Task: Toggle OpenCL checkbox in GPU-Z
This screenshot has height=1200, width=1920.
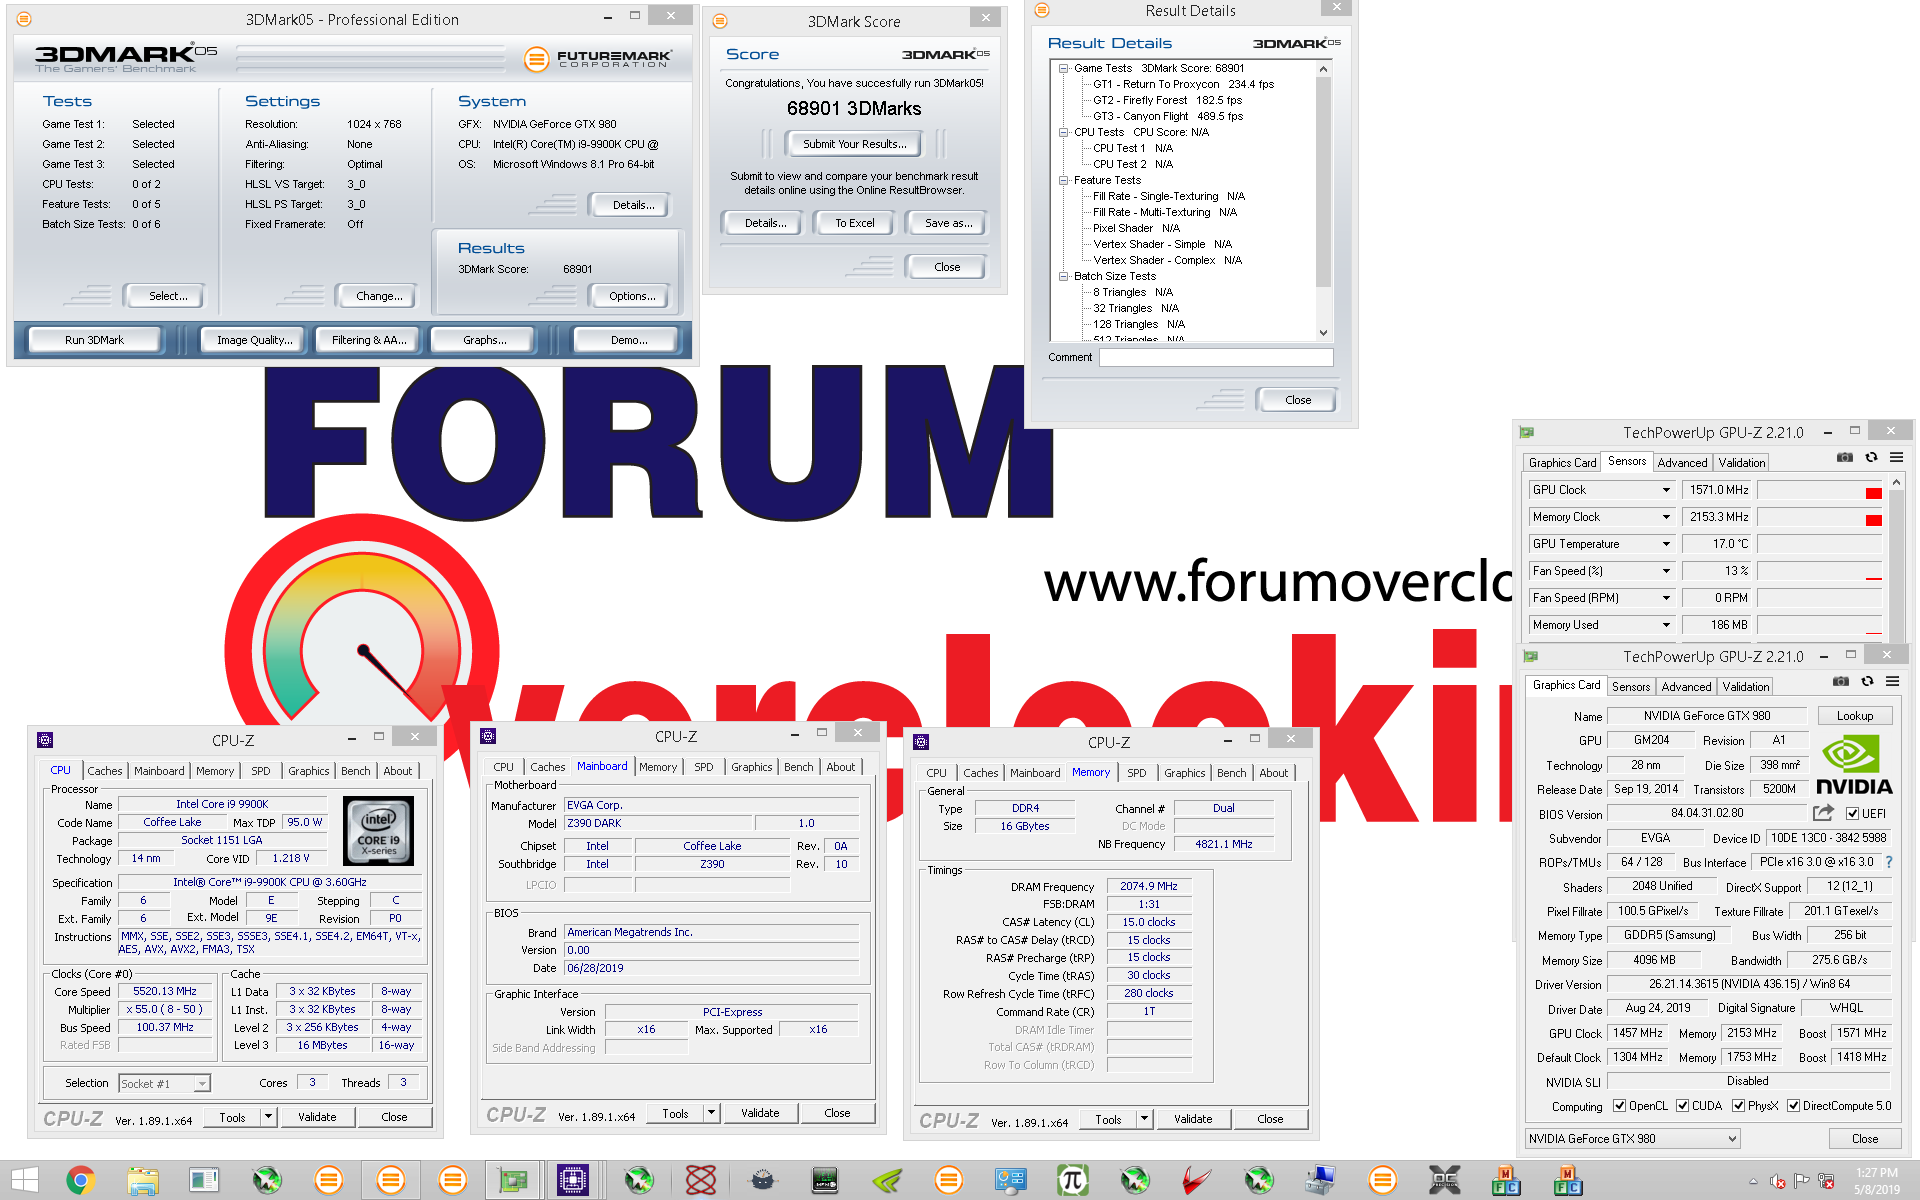Action: pos(1620,1106)
